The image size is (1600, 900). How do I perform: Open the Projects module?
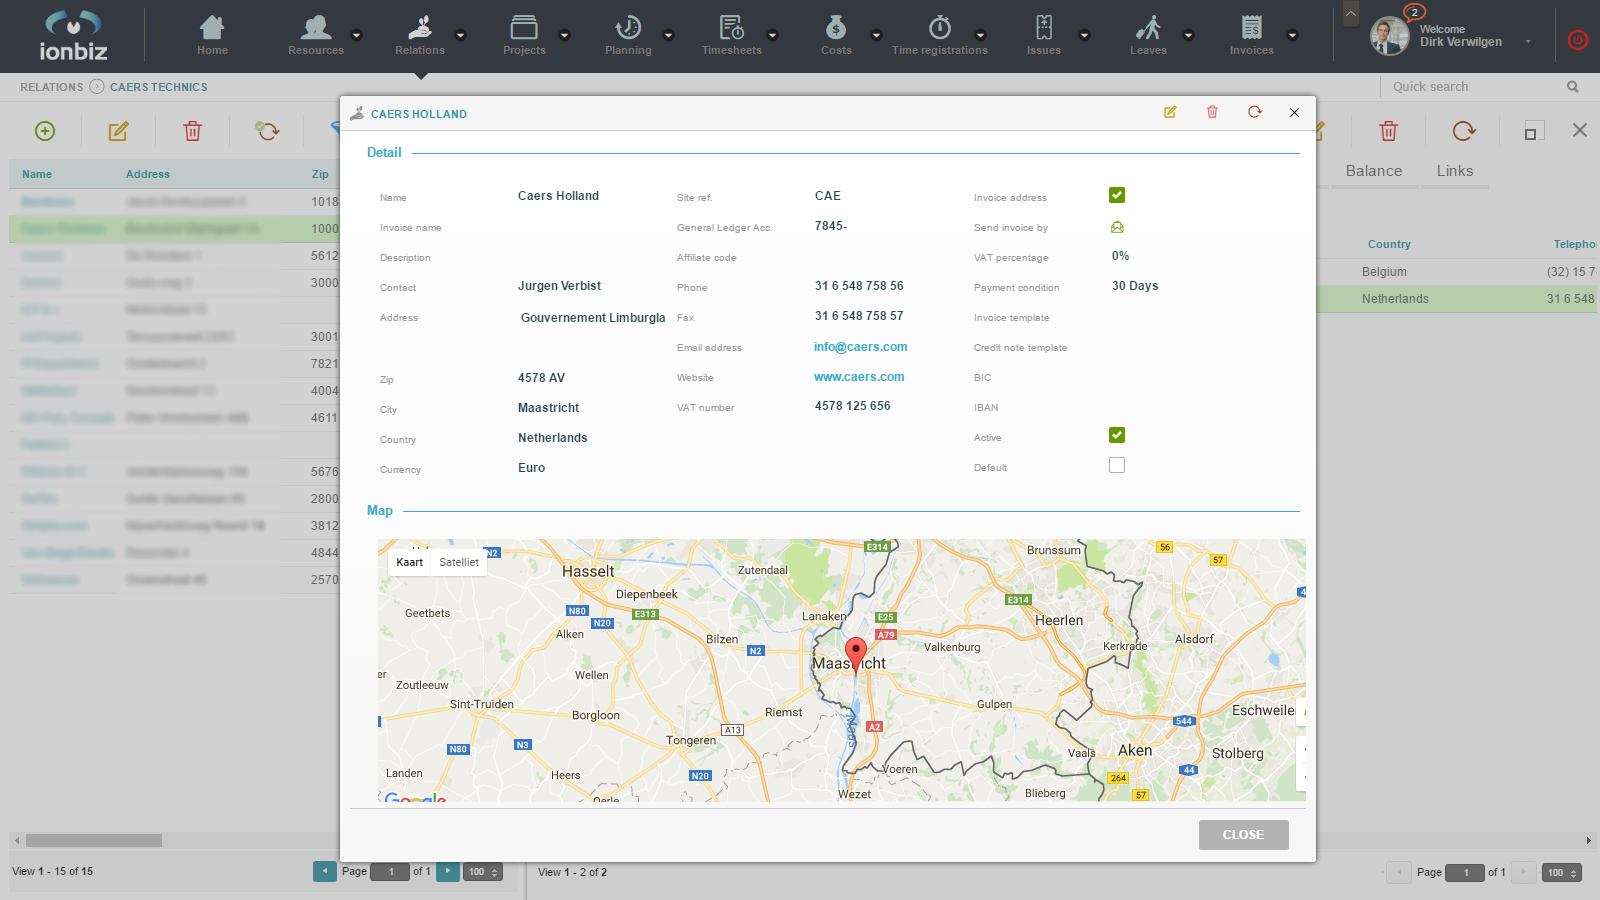tap(524, 35)
